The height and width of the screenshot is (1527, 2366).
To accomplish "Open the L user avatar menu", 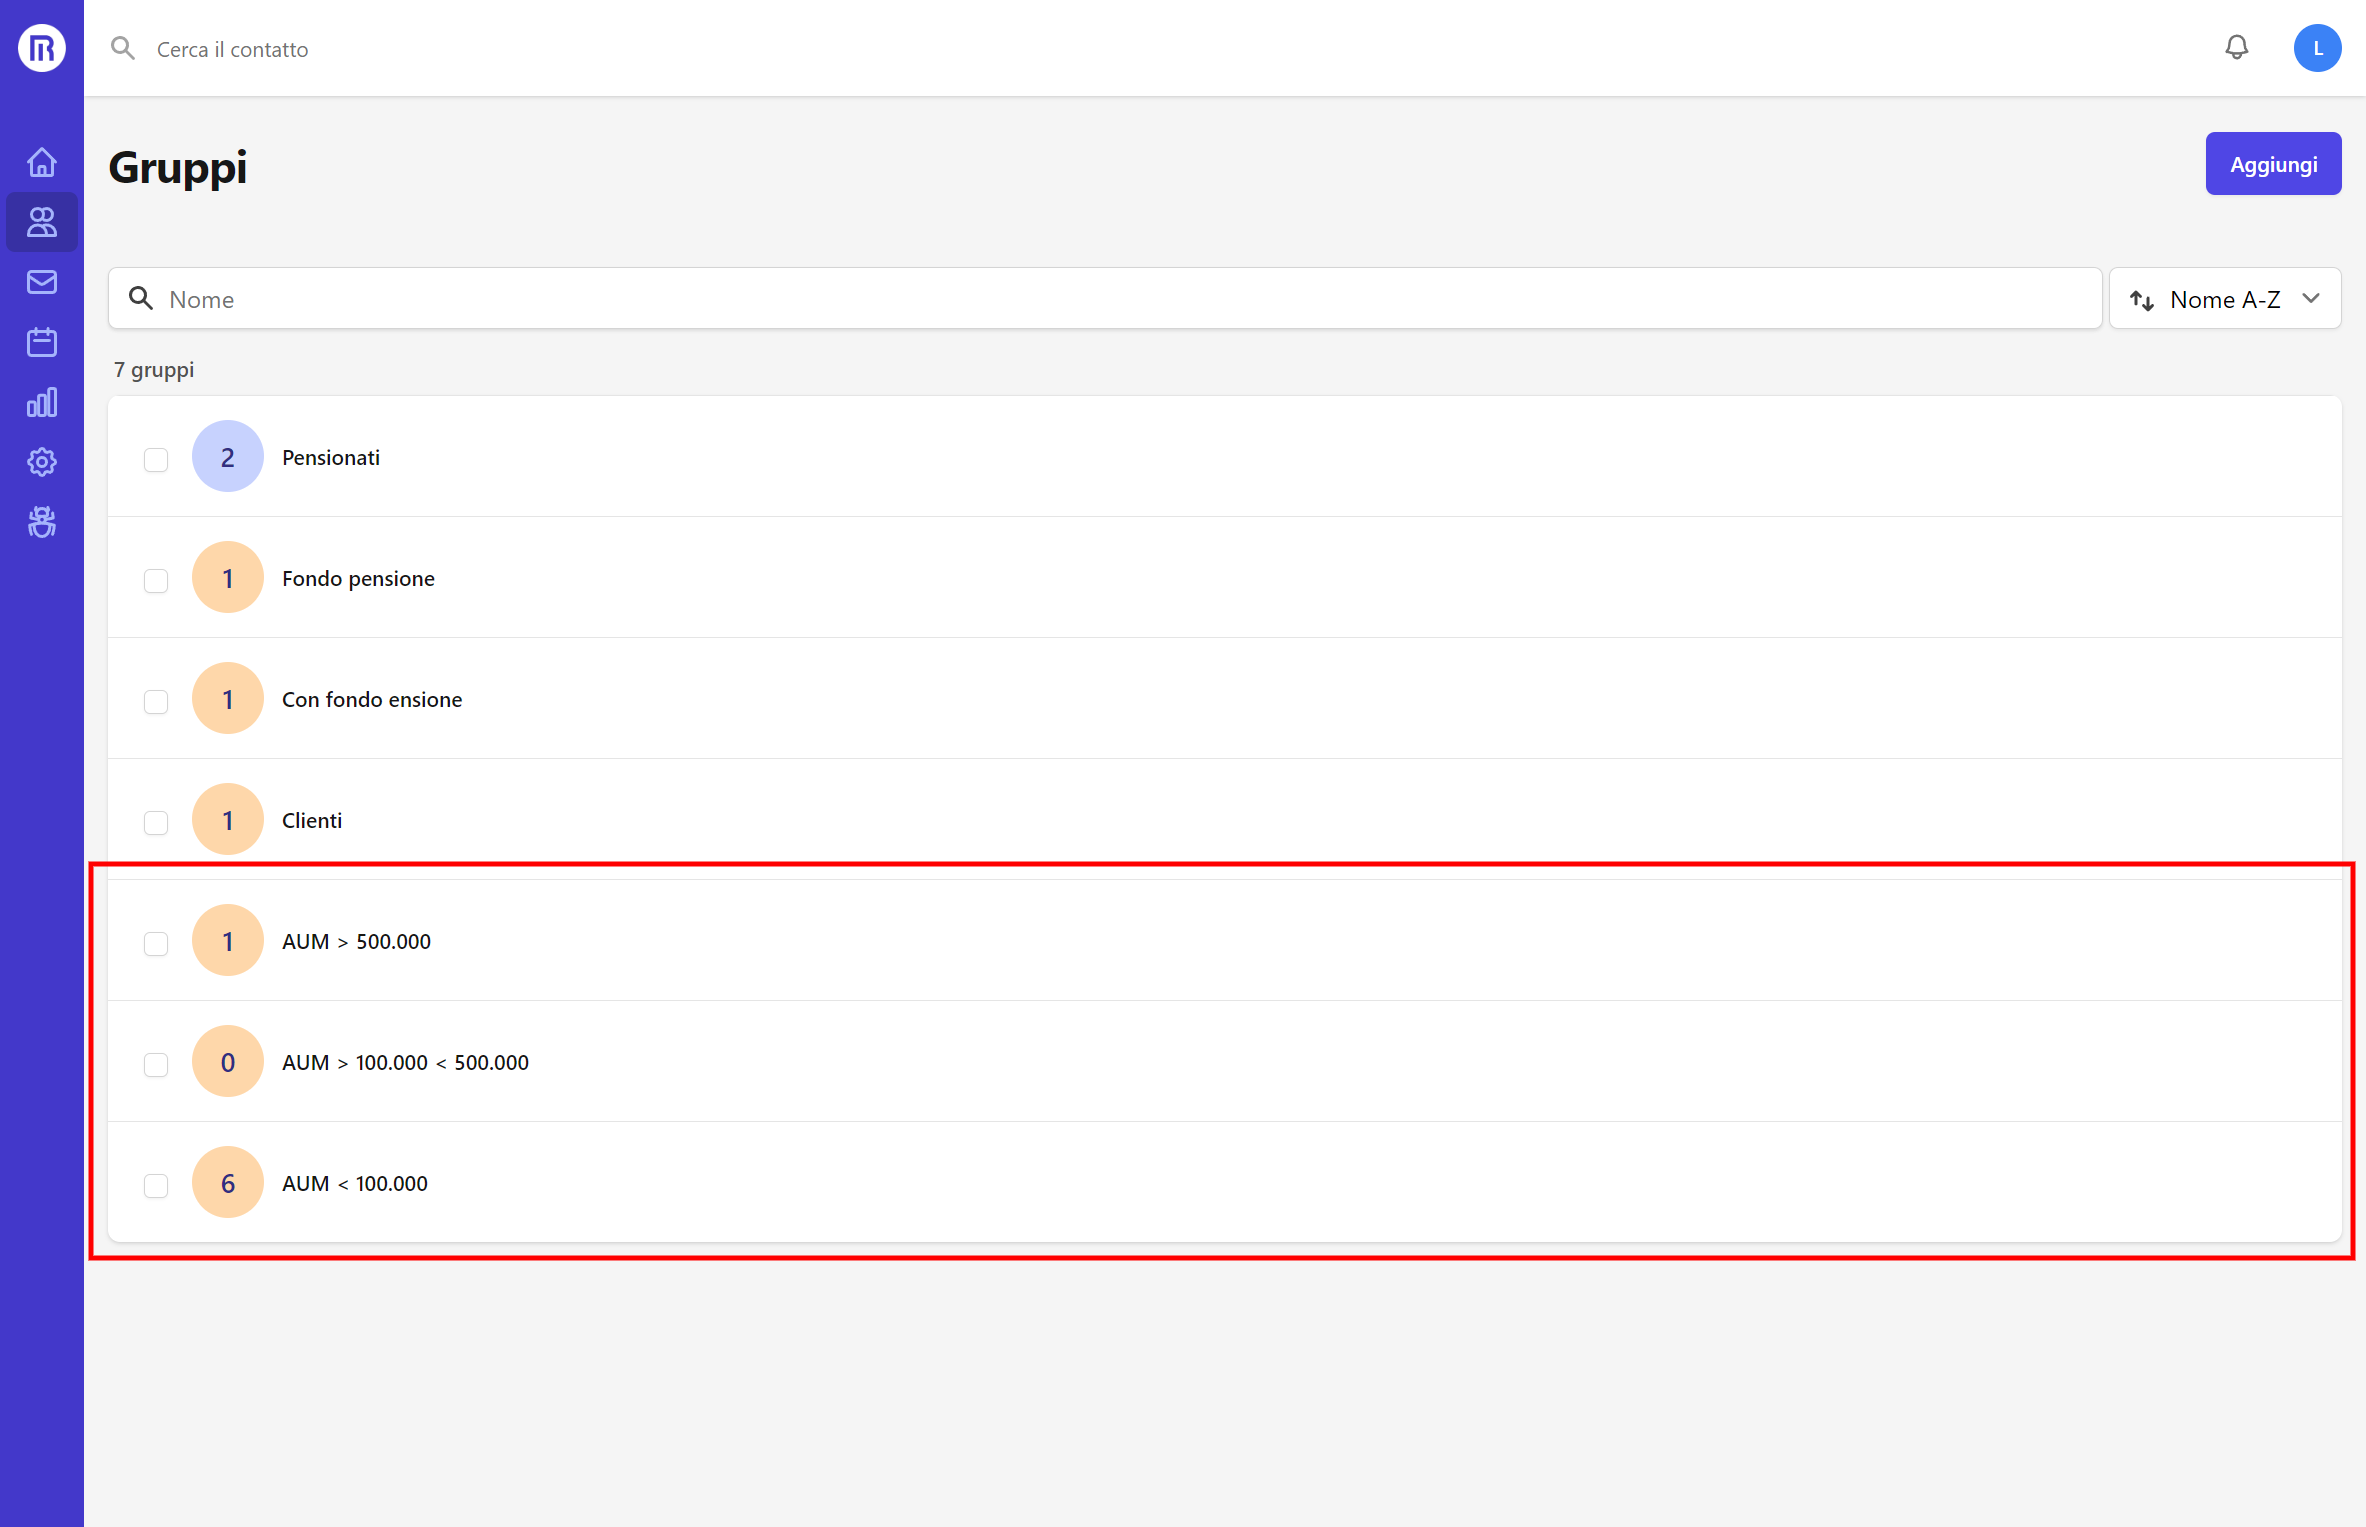I will (2316, 48).
